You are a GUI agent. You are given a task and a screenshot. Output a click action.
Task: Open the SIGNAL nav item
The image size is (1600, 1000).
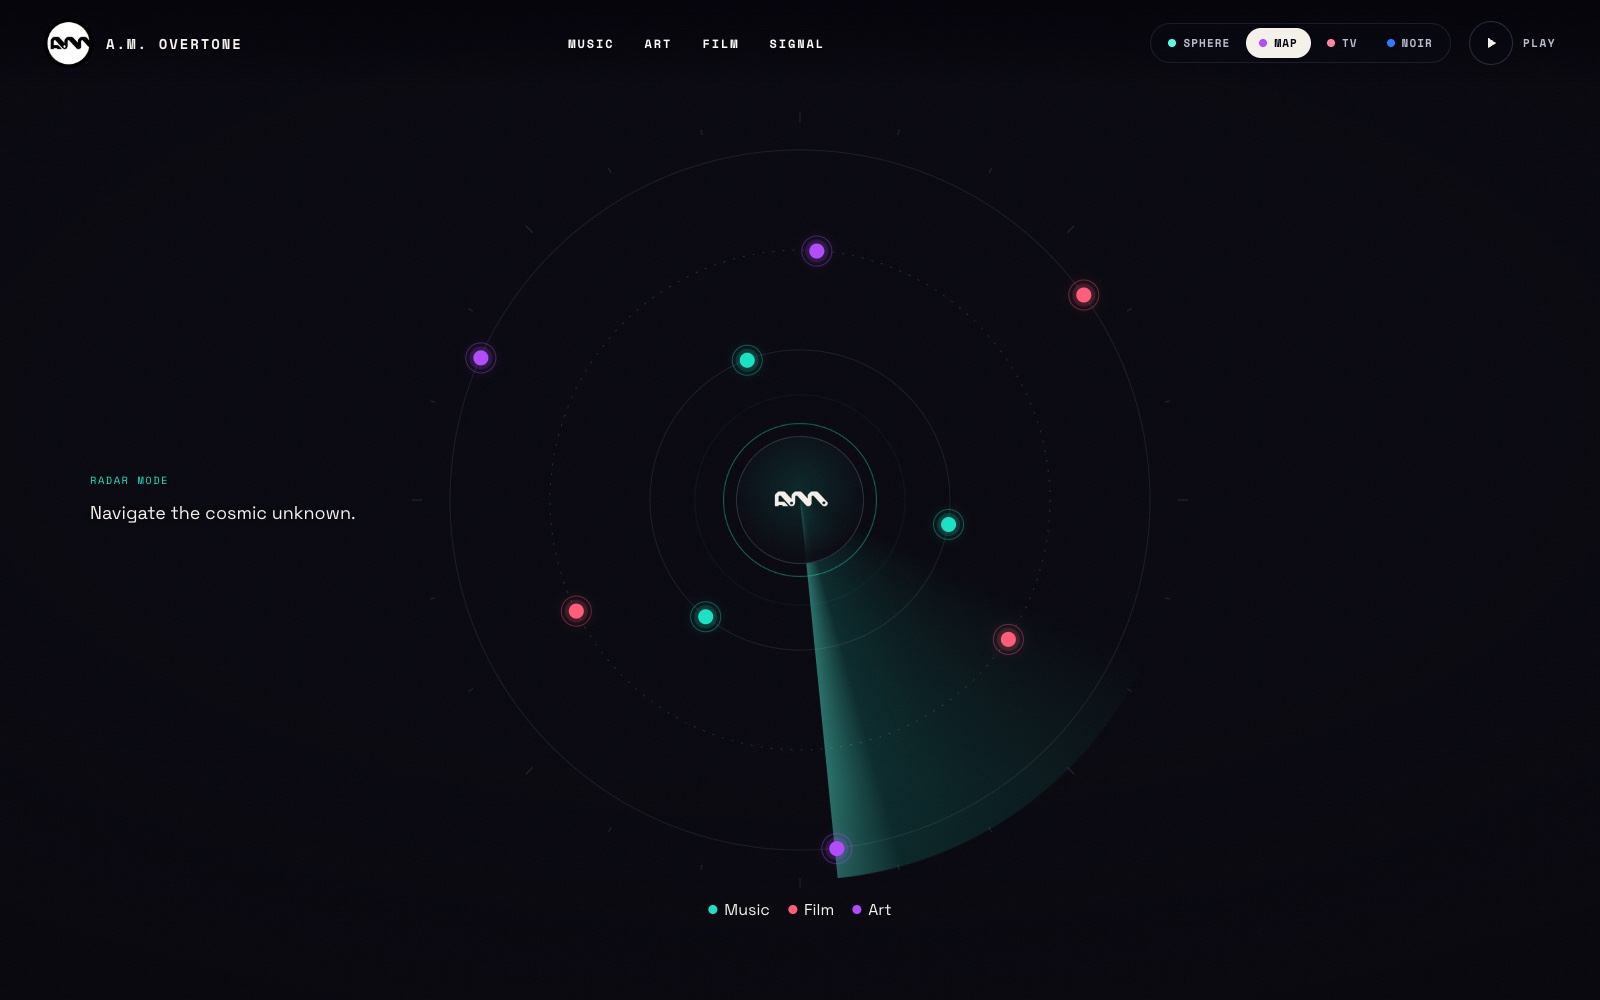coord(797,44)
